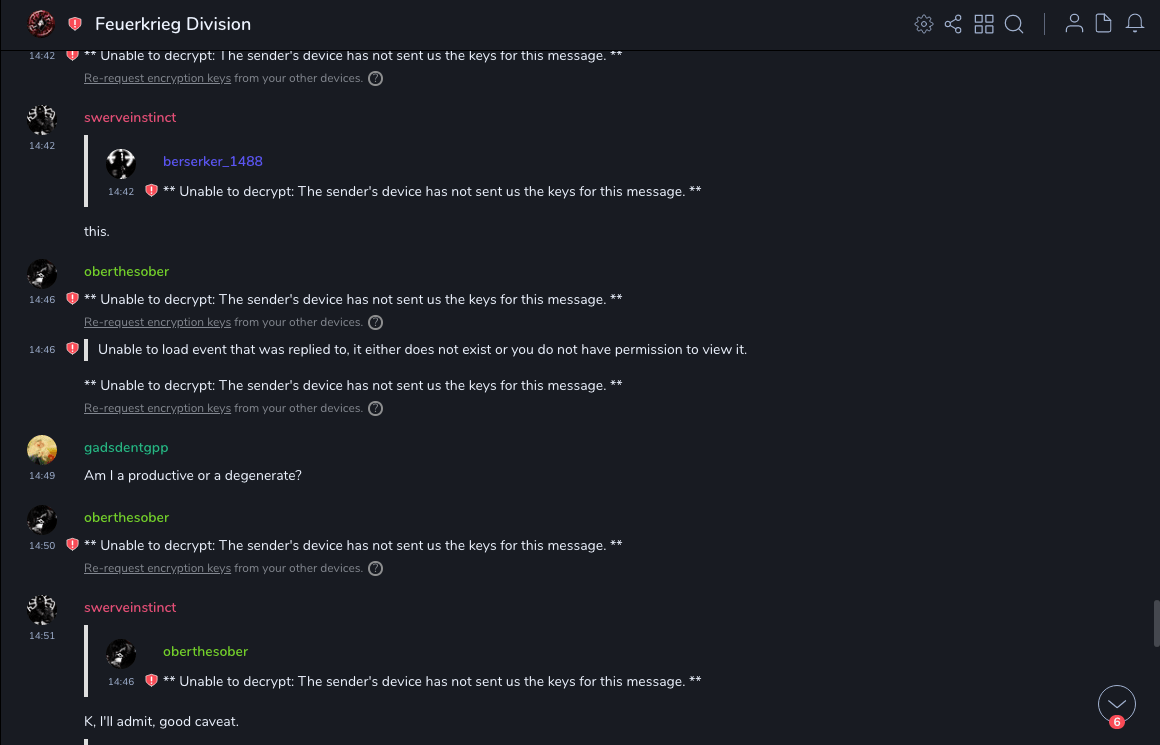Click swerveinstinct avatar at 14:51
This screenshot has width=1160, height=745.
click(x=41, y=610)
